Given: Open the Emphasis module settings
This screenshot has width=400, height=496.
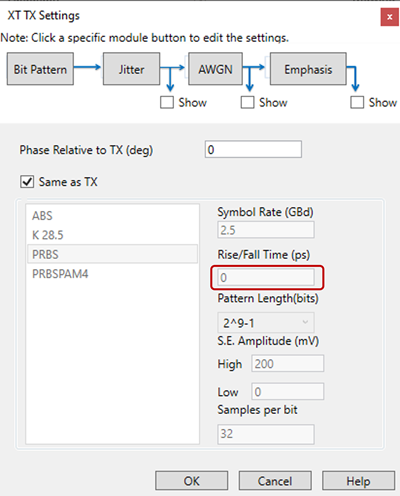Looking at the screenshot, I should pyautogui.click(x=308, y=69).
